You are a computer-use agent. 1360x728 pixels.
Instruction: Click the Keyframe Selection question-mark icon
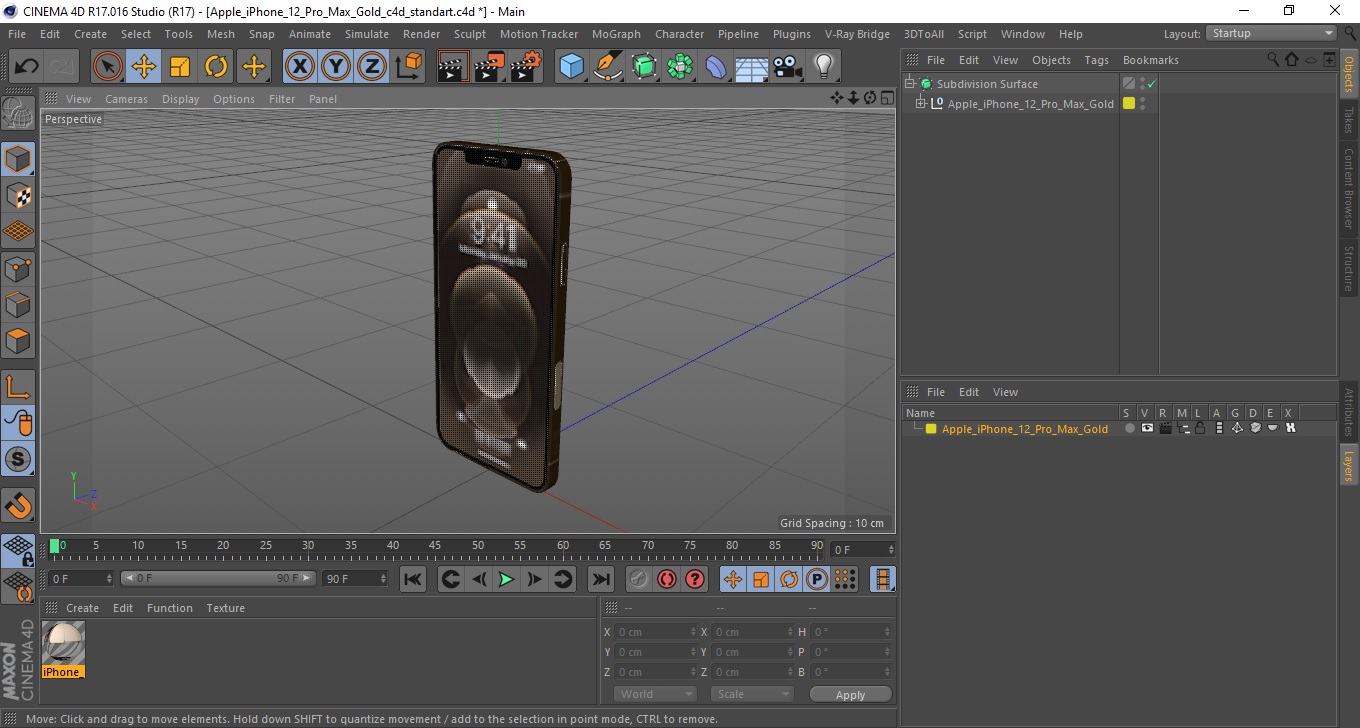695,579
